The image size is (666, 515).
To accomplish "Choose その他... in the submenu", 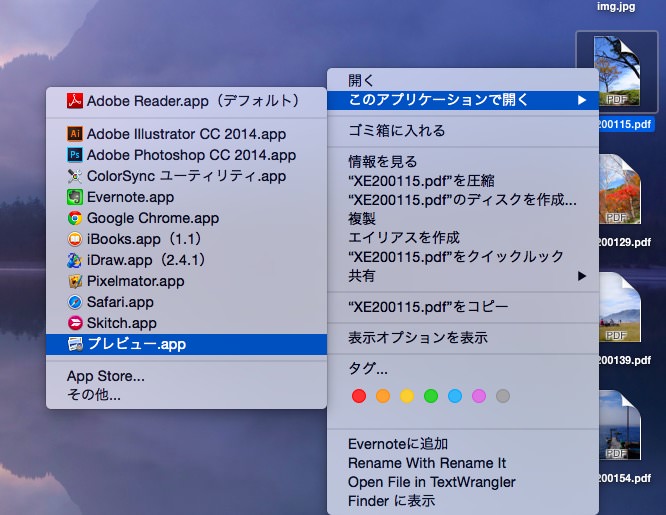I will click(x=186, y=395).
